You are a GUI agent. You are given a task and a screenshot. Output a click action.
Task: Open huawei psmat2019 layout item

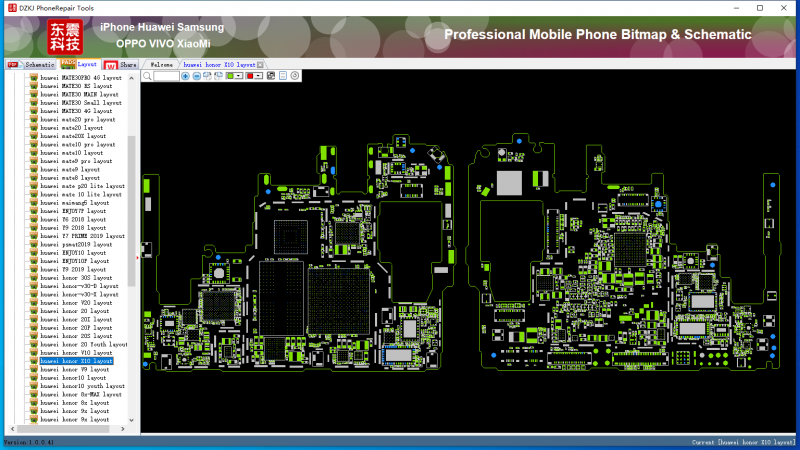tap(76, 244)
